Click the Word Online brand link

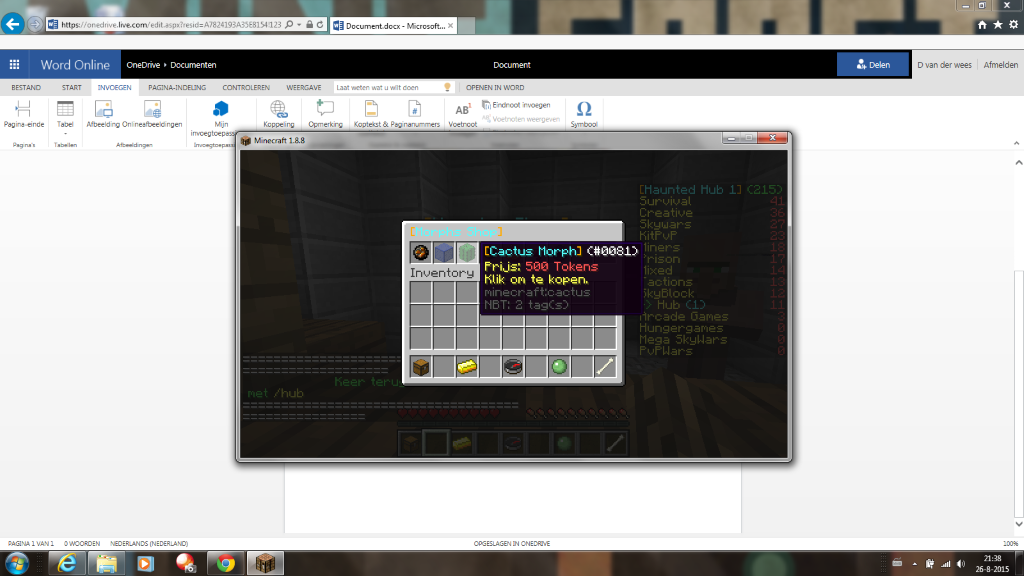(x=75, y=65)
